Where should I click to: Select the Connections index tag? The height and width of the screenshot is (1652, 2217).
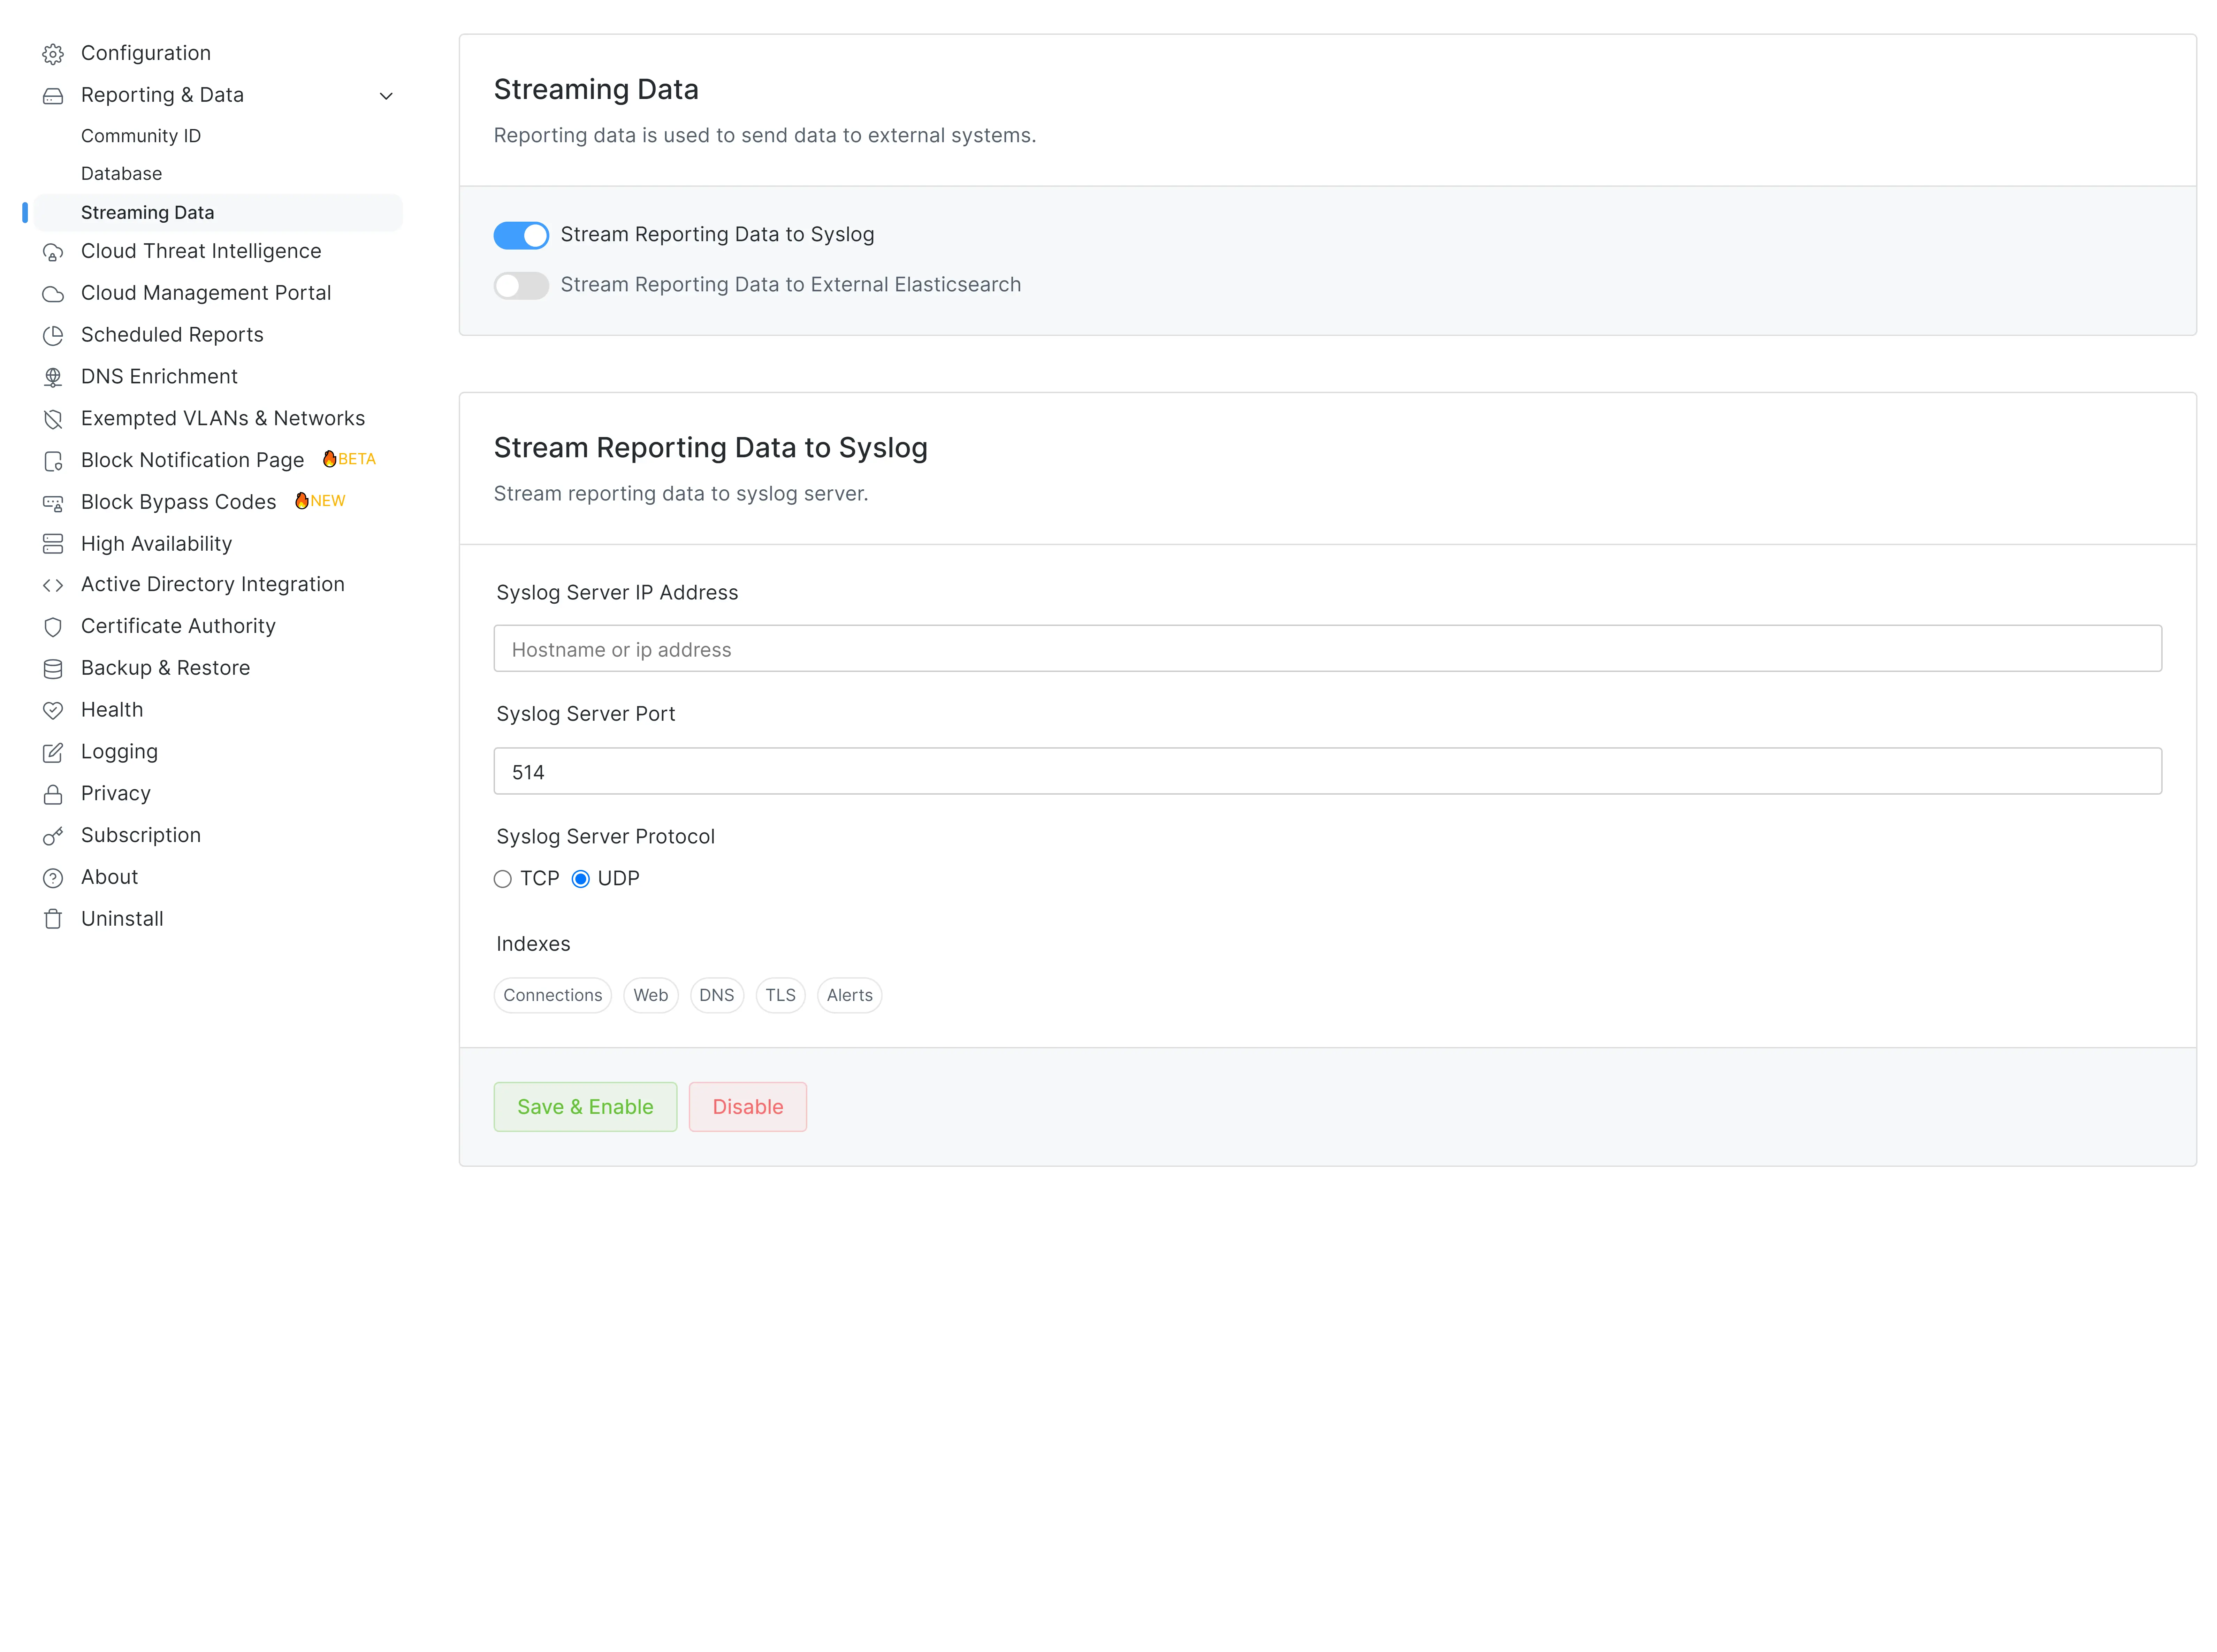click(552, 995)
